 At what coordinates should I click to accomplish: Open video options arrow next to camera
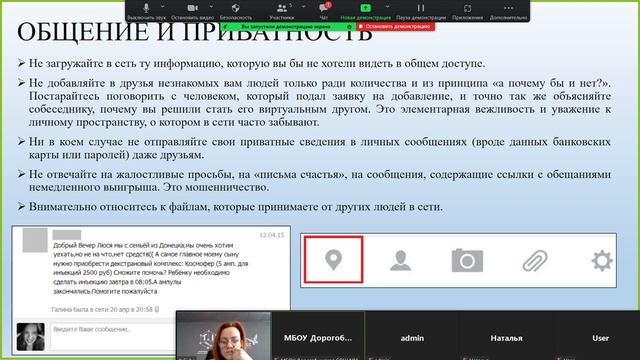pos(211,7)
